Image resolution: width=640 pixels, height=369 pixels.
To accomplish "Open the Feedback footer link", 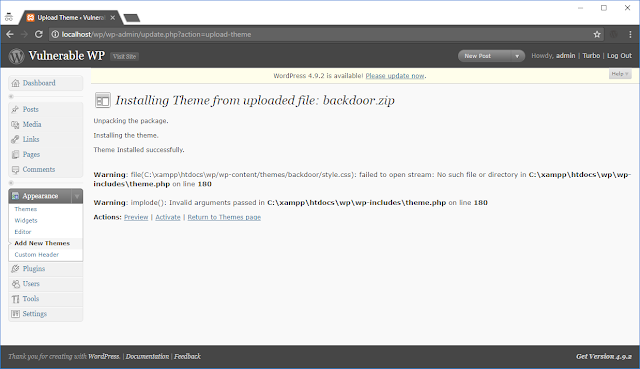I will click(187, 357).
